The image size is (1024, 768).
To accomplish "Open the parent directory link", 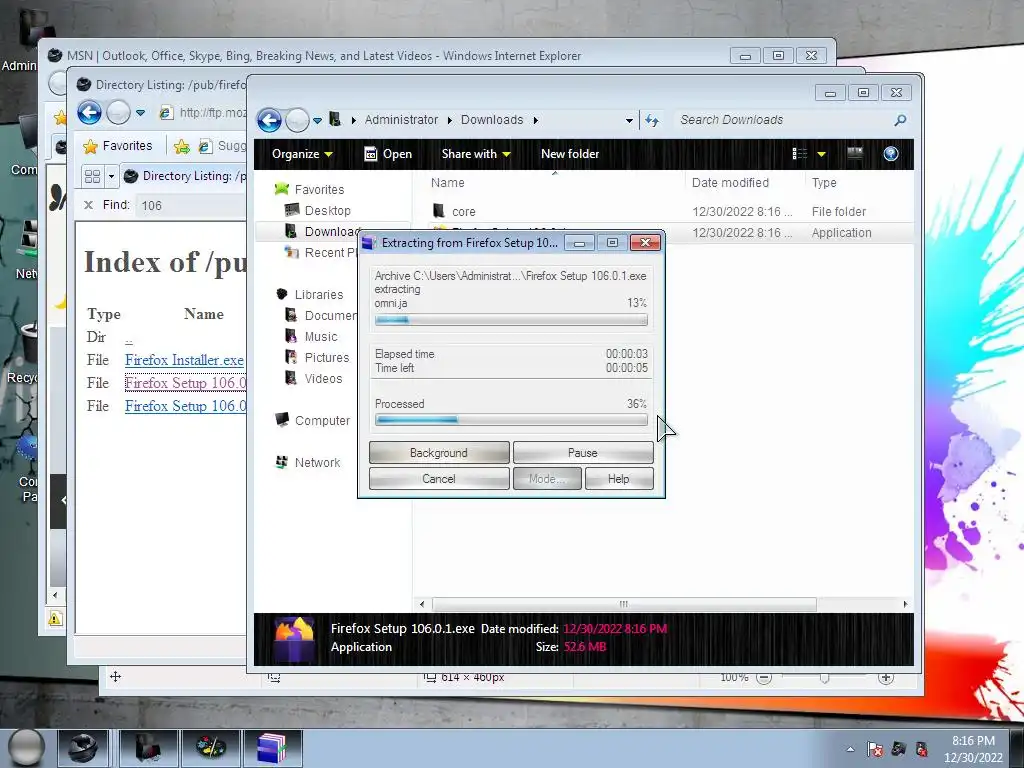I will tap(129, 339).
